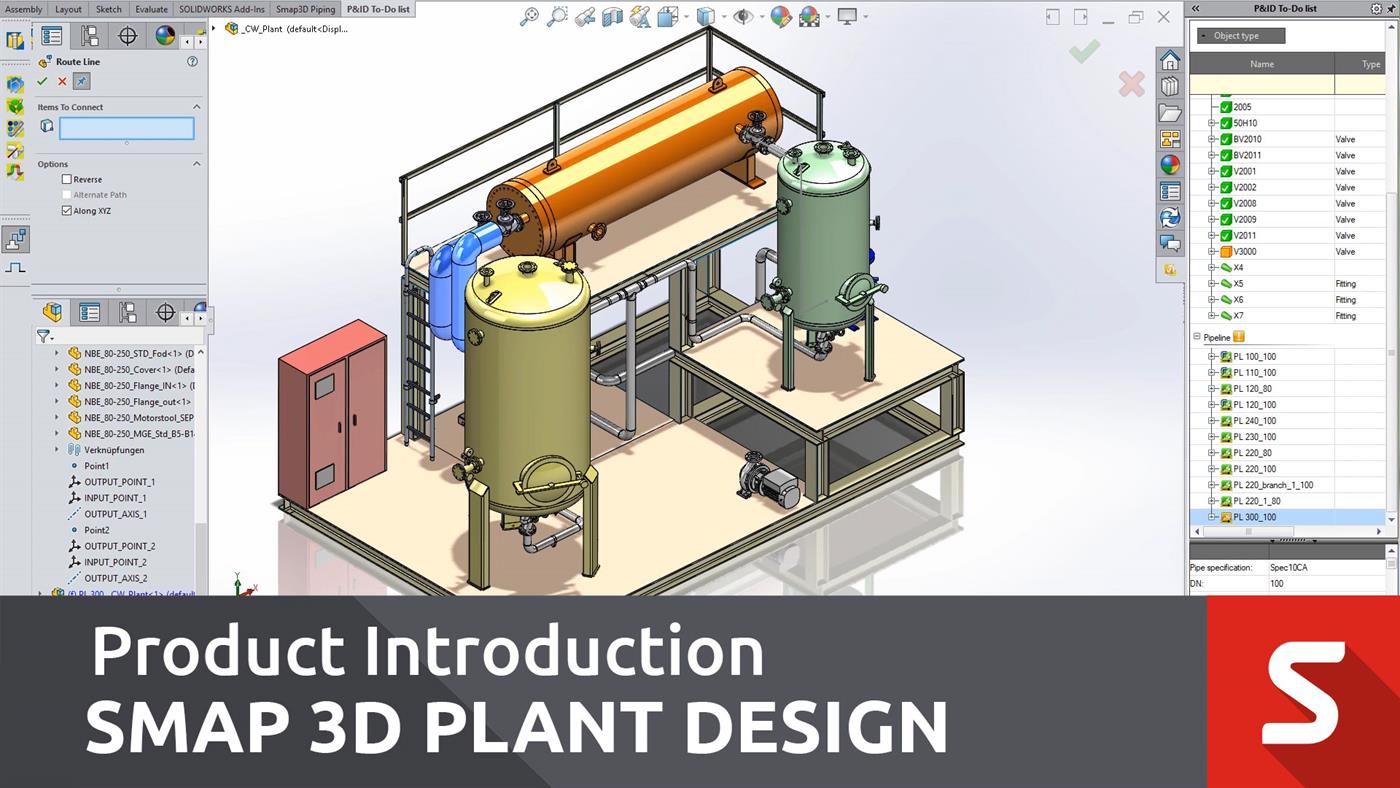Open Route Line help via question mark

[x=192, y=61]
